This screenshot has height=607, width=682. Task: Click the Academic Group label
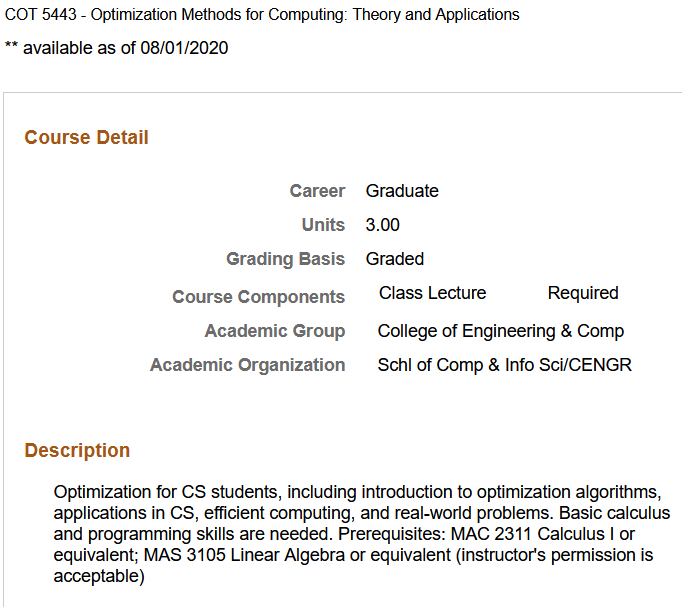pos(275,331)
